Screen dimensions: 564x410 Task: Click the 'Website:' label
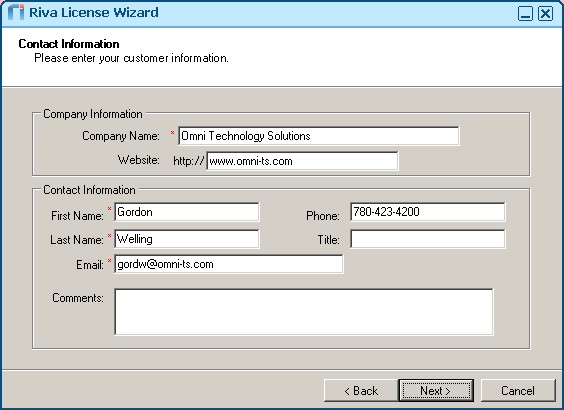(139, 160)
